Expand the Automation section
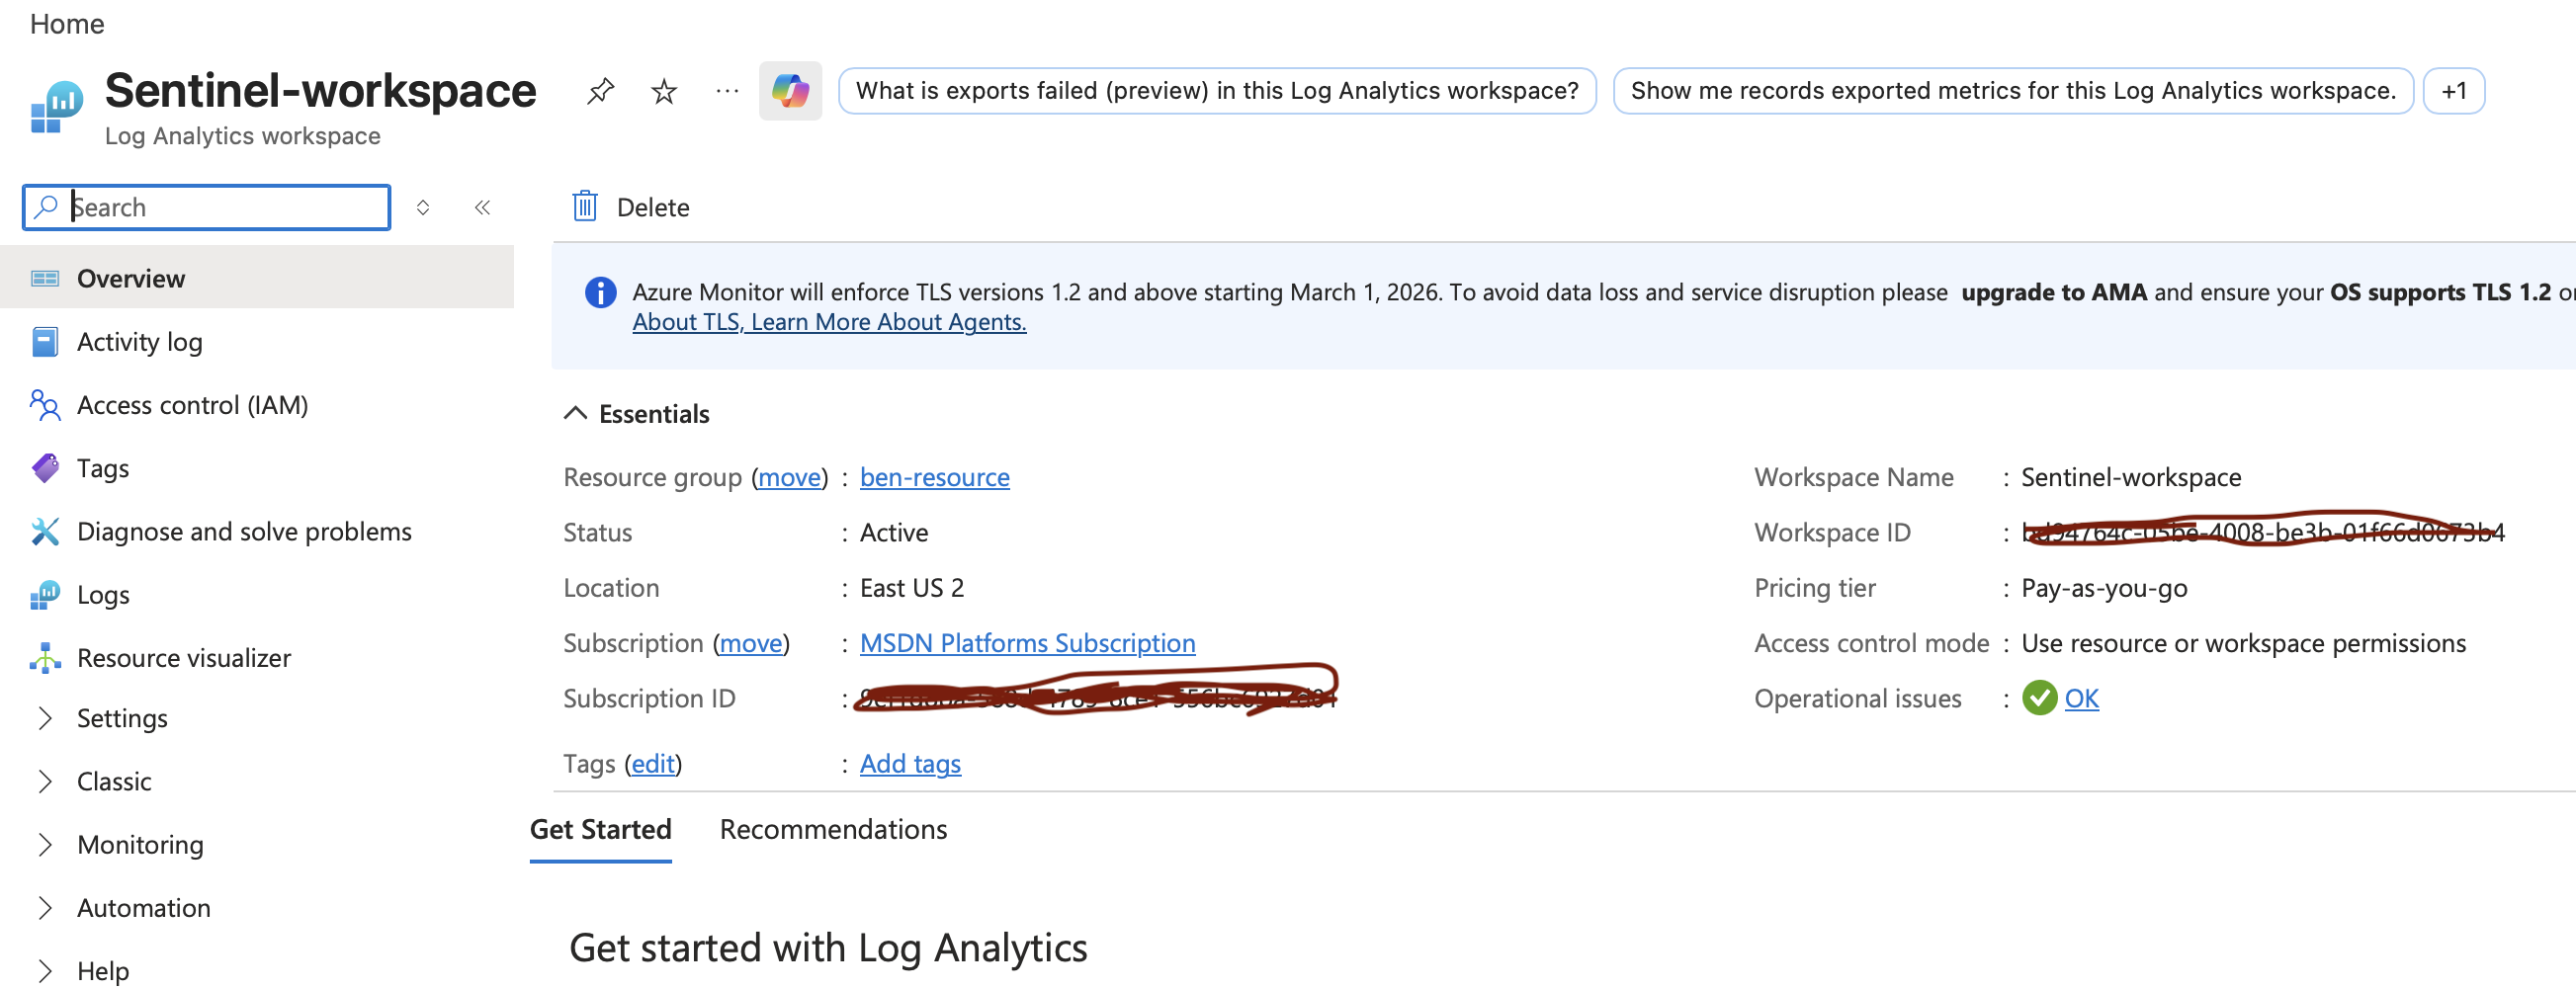The image size is (2576, 990). click(143, 907)
